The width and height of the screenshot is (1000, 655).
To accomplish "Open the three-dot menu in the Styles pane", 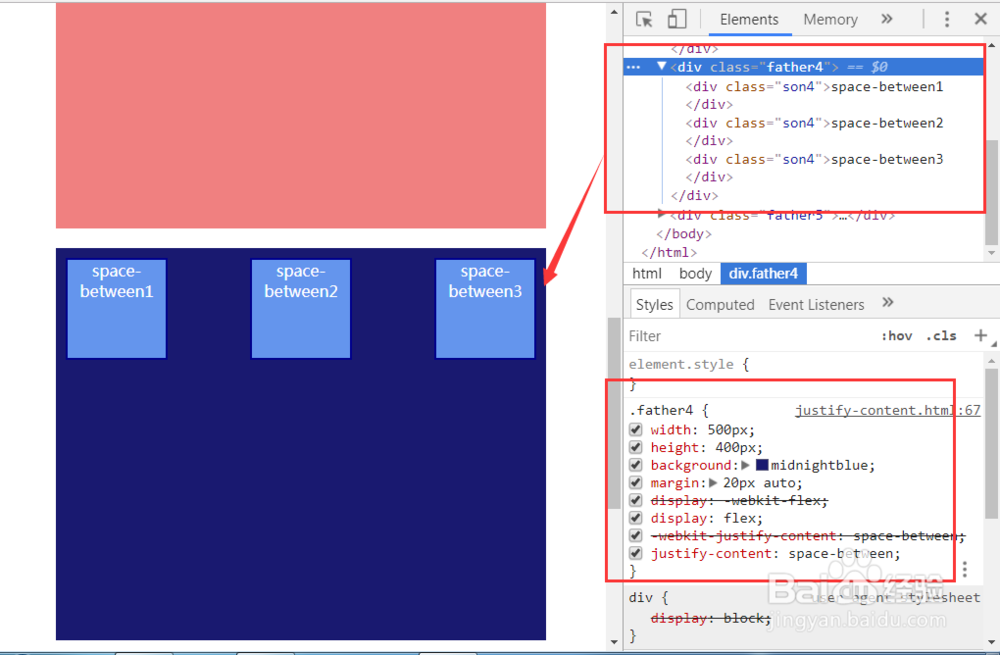I will point(965,568).
